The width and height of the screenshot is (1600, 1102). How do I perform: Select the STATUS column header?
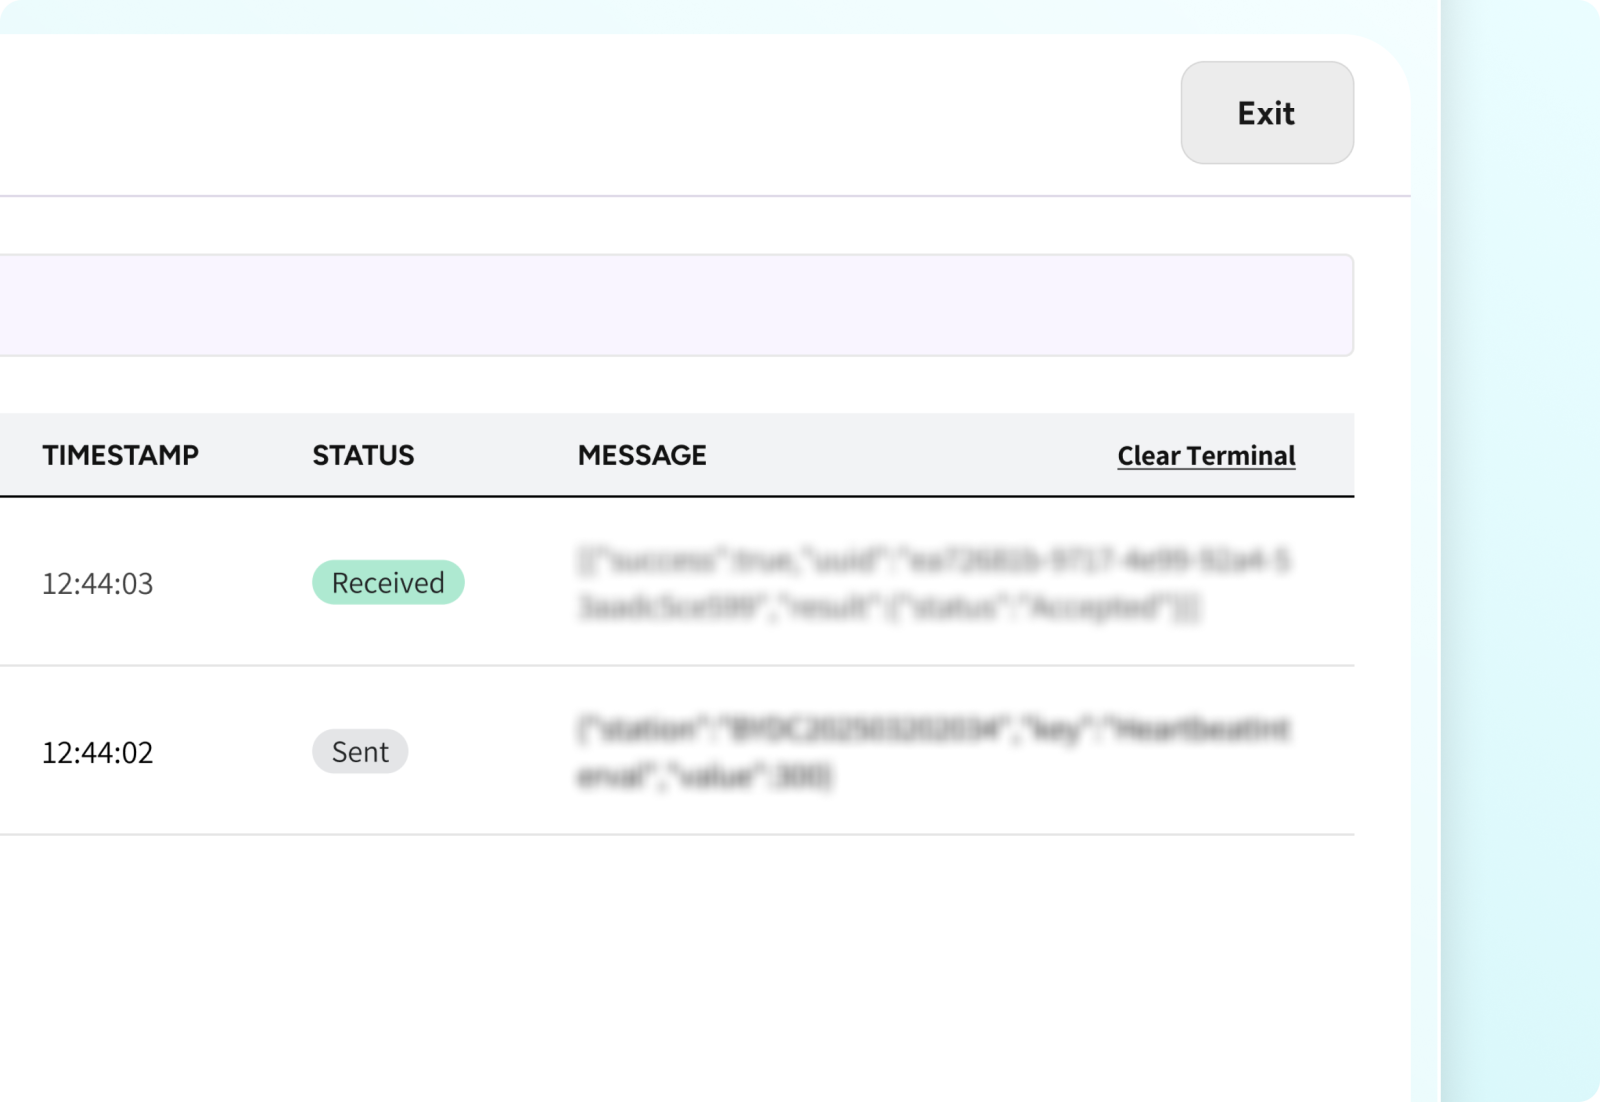(363, 455)
